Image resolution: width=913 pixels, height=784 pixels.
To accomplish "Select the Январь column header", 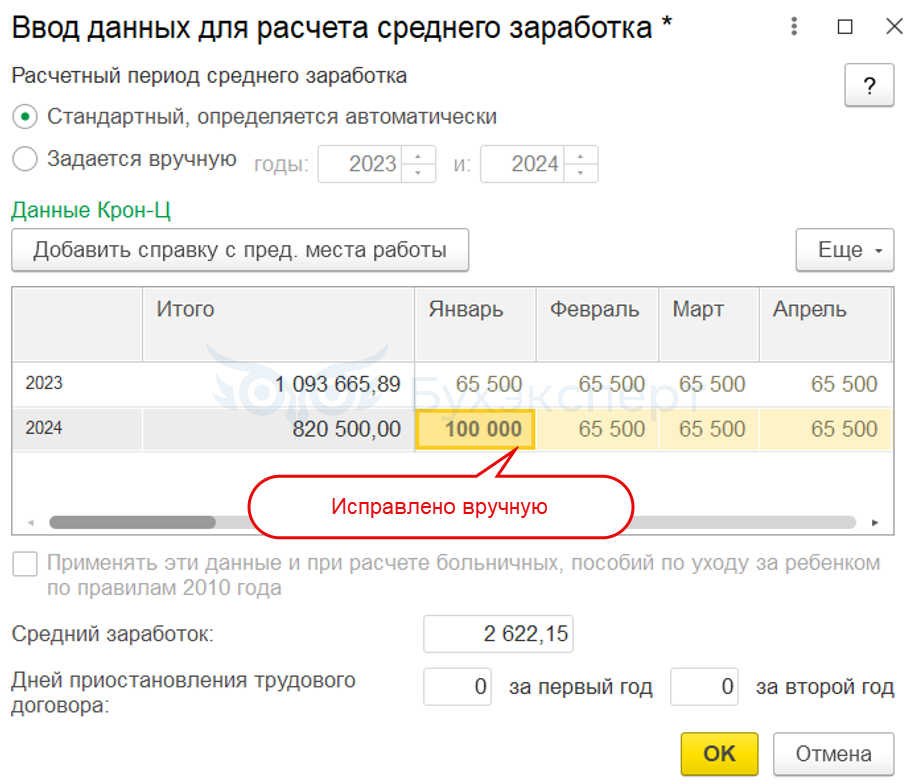I will [x=475, y=324].
